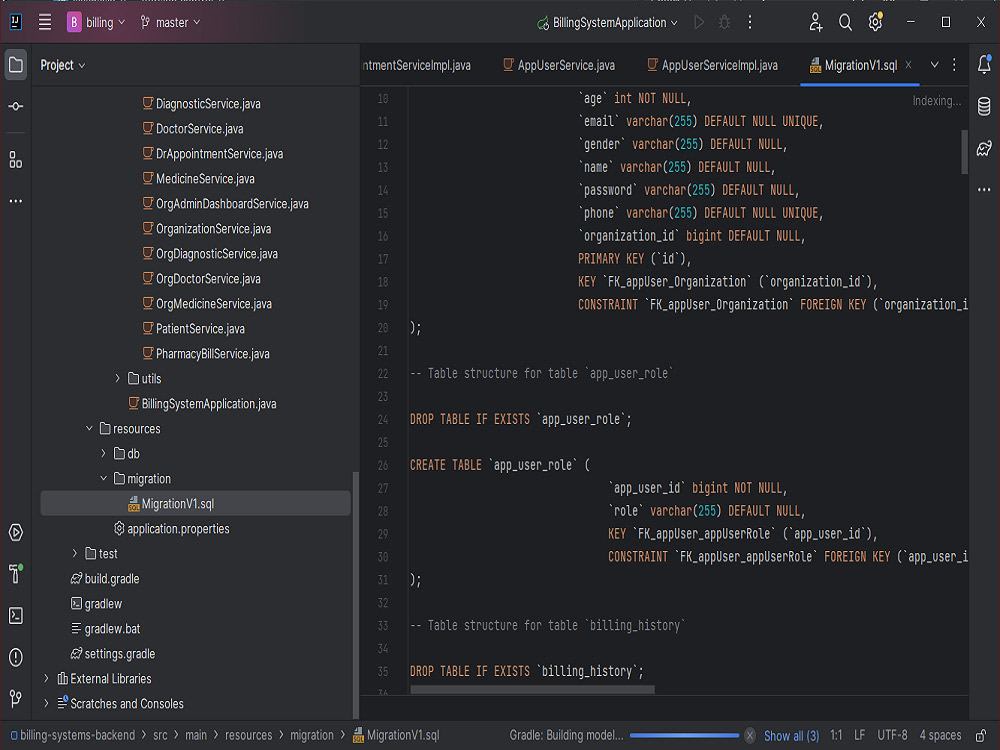Click the Search Everywhere magnifier icon
Image resolution: width=1000 pixels, height=750 pixels.
845,22
